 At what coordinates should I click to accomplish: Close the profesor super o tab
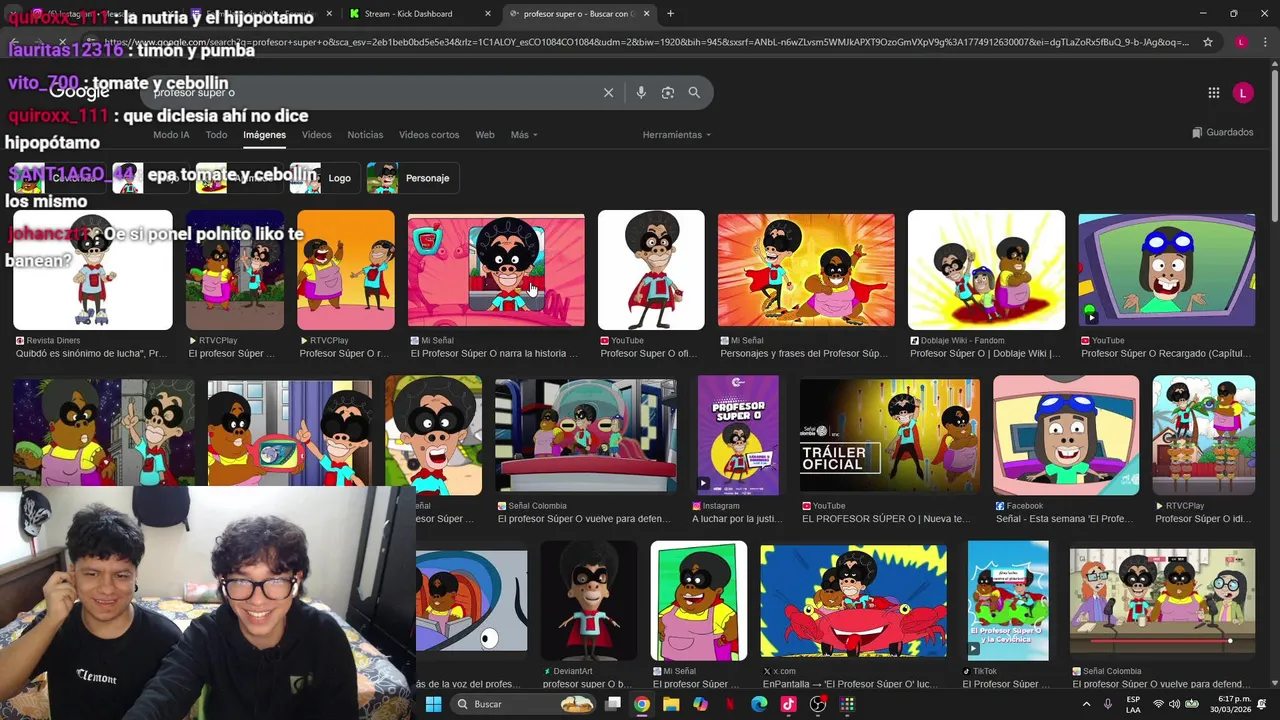tap(647, 14)
